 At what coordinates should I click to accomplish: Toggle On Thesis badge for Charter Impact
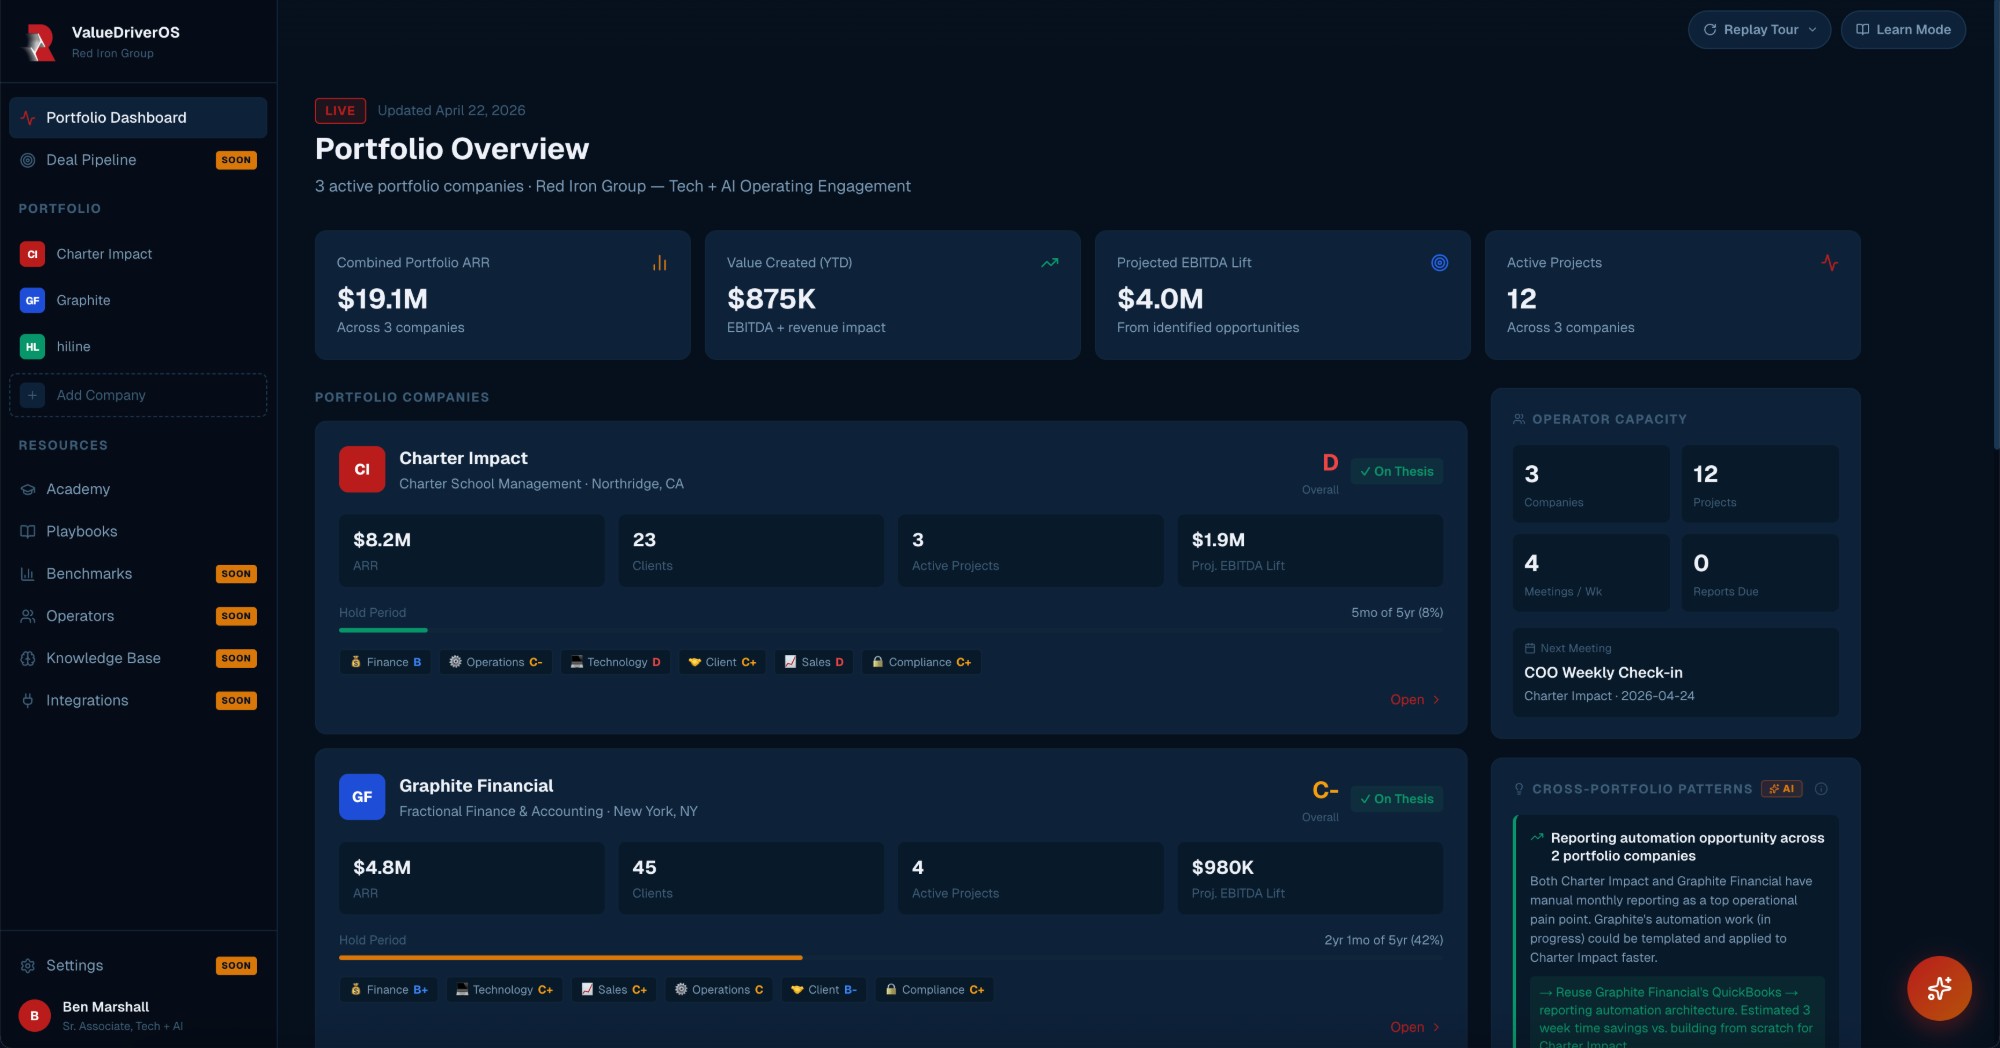(1396, 470)
